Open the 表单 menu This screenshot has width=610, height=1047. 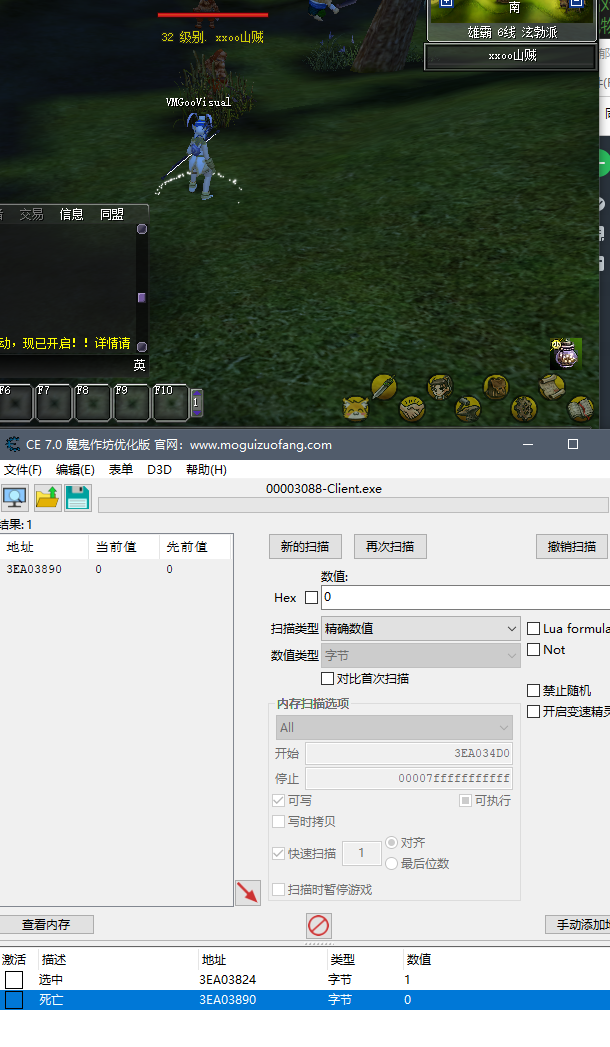coord(121,469)
